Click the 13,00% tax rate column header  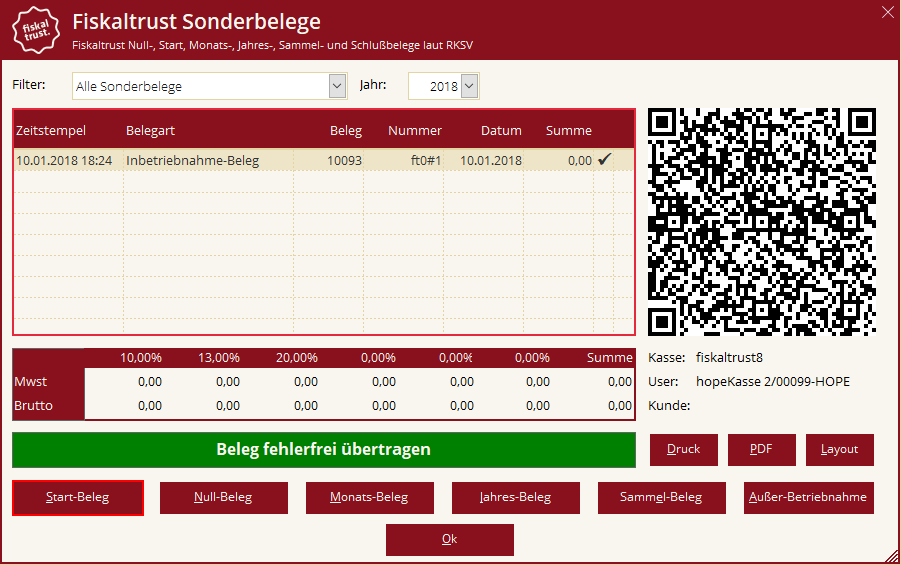pyautogui.click(x=219, y=358)
